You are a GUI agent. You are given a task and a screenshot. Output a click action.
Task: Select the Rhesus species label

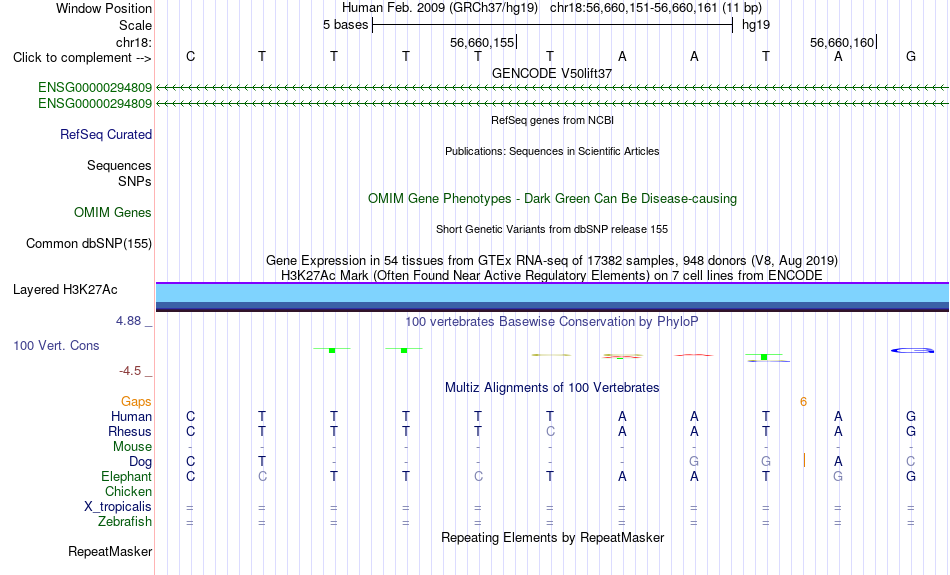[130, 431]
